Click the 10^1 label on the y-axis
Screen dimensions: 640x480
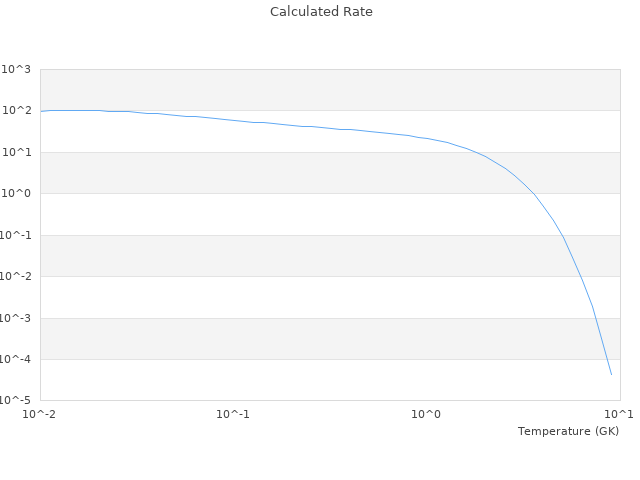16,152
